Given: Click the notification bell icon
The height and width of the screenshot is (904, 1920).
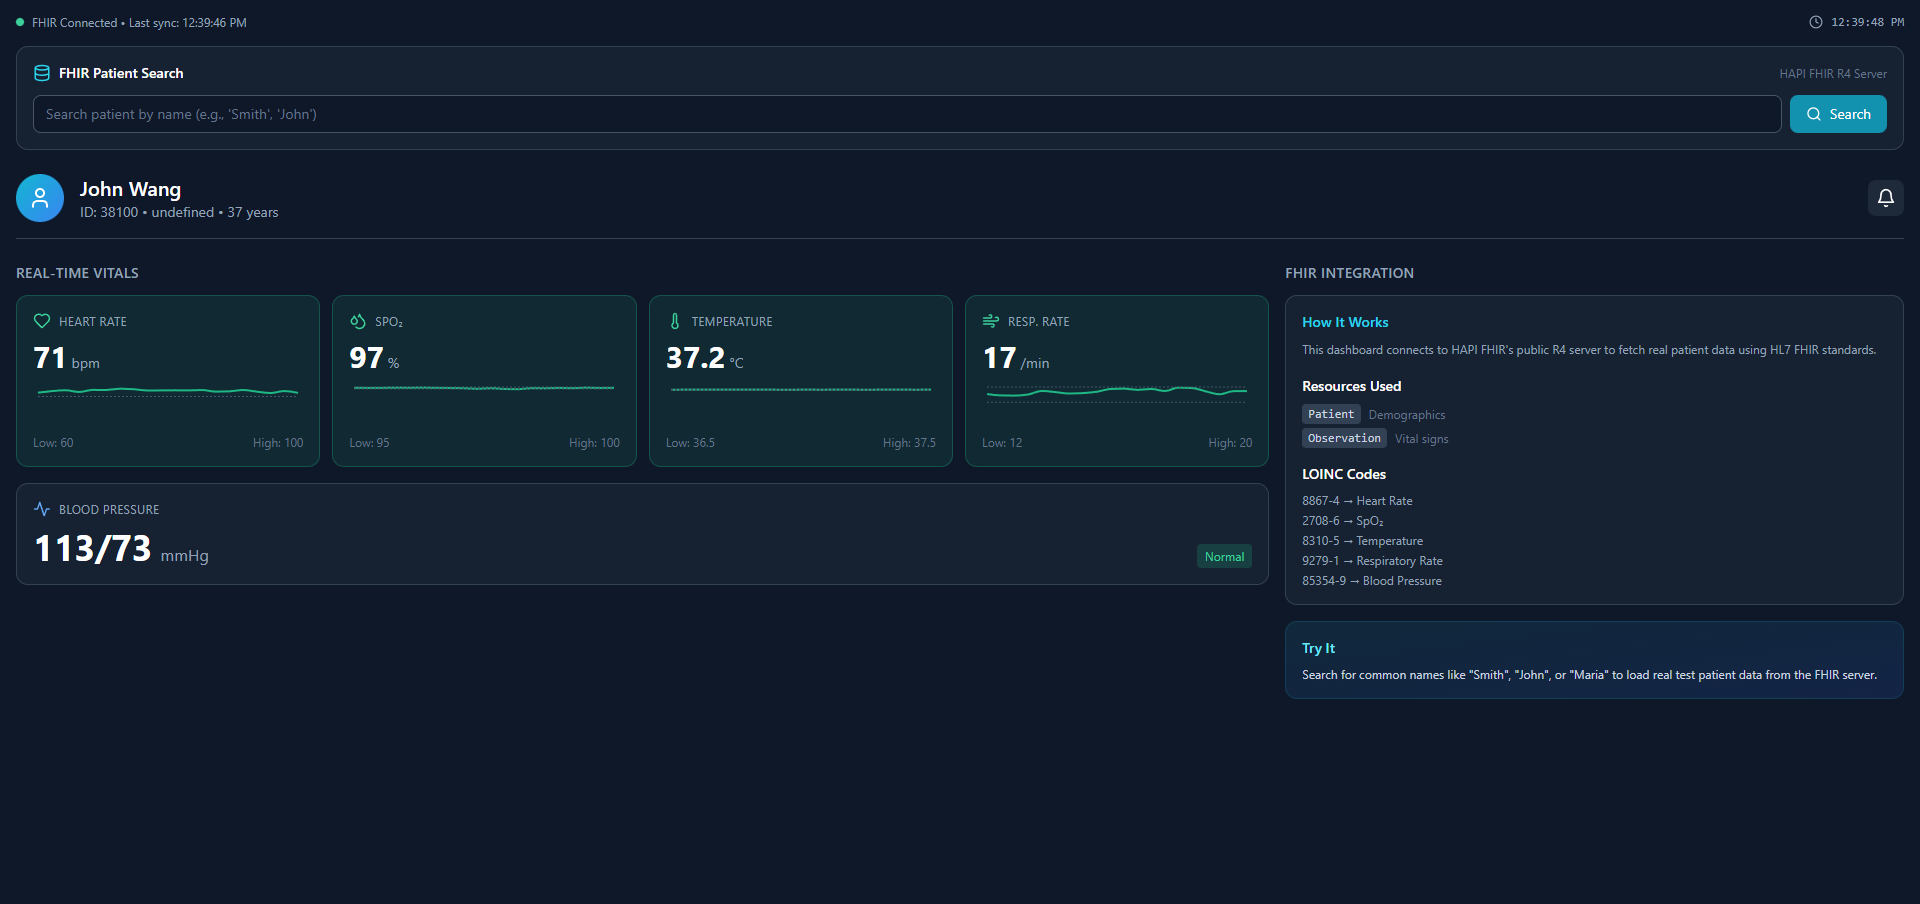Looking at the screenshot, I should point(1885,198).
